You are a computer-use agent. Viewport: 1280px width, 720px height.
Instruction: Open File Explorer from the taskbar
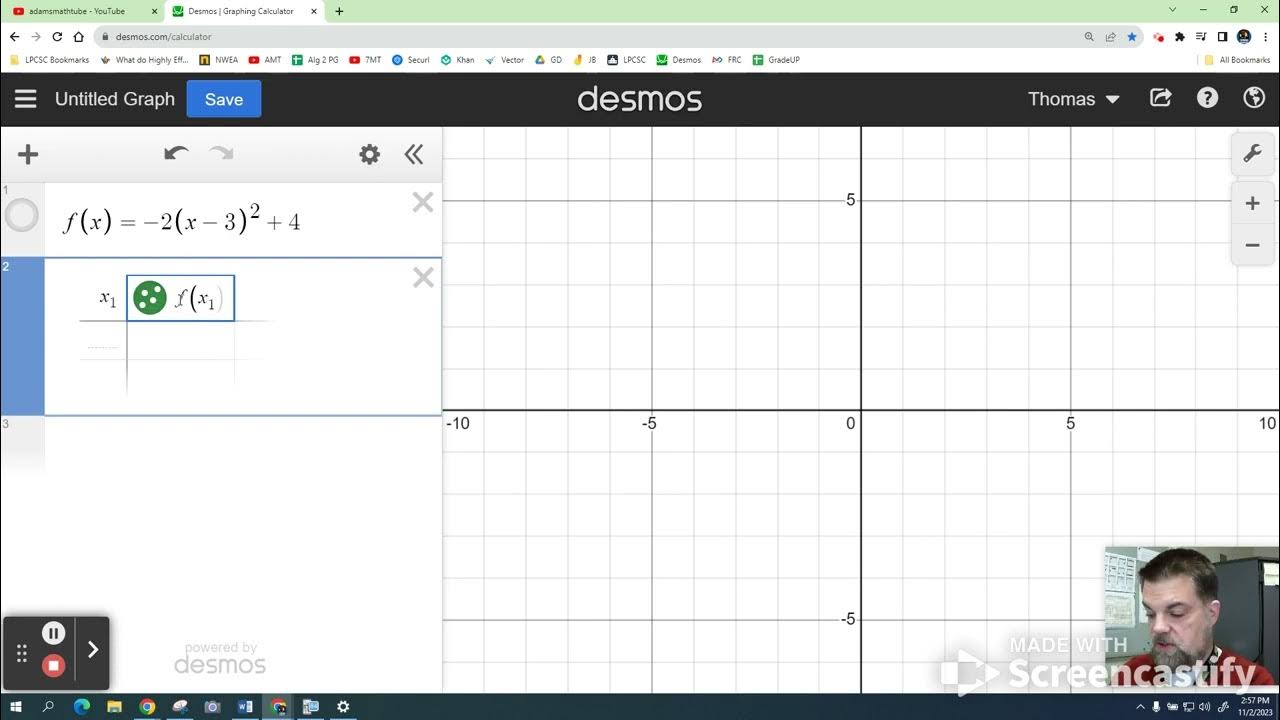[x=114, y=706]
